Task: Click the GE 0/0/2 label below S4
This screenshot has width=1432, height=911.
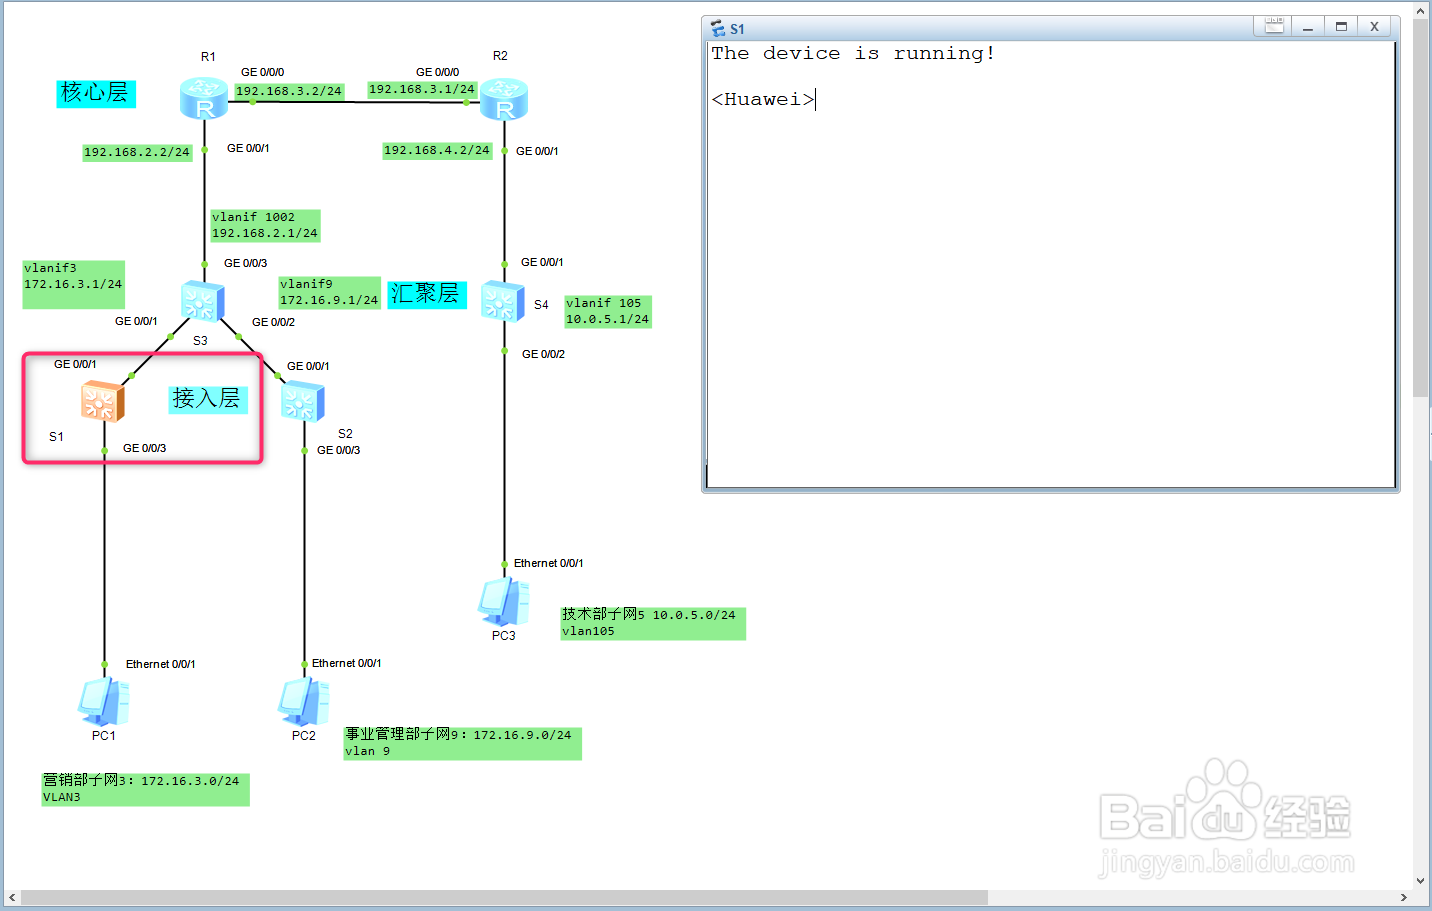Action: [544, 355]
